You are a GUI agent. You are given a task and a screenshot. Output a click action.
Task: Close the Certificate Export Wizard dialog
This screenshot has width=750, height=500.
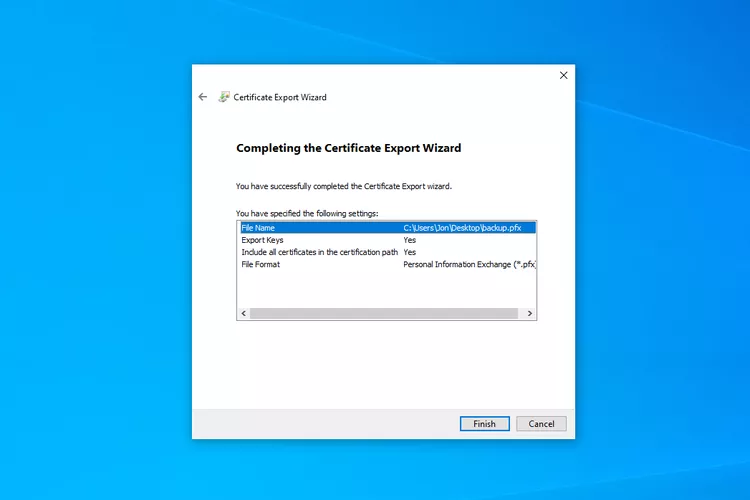pos(563,75)
